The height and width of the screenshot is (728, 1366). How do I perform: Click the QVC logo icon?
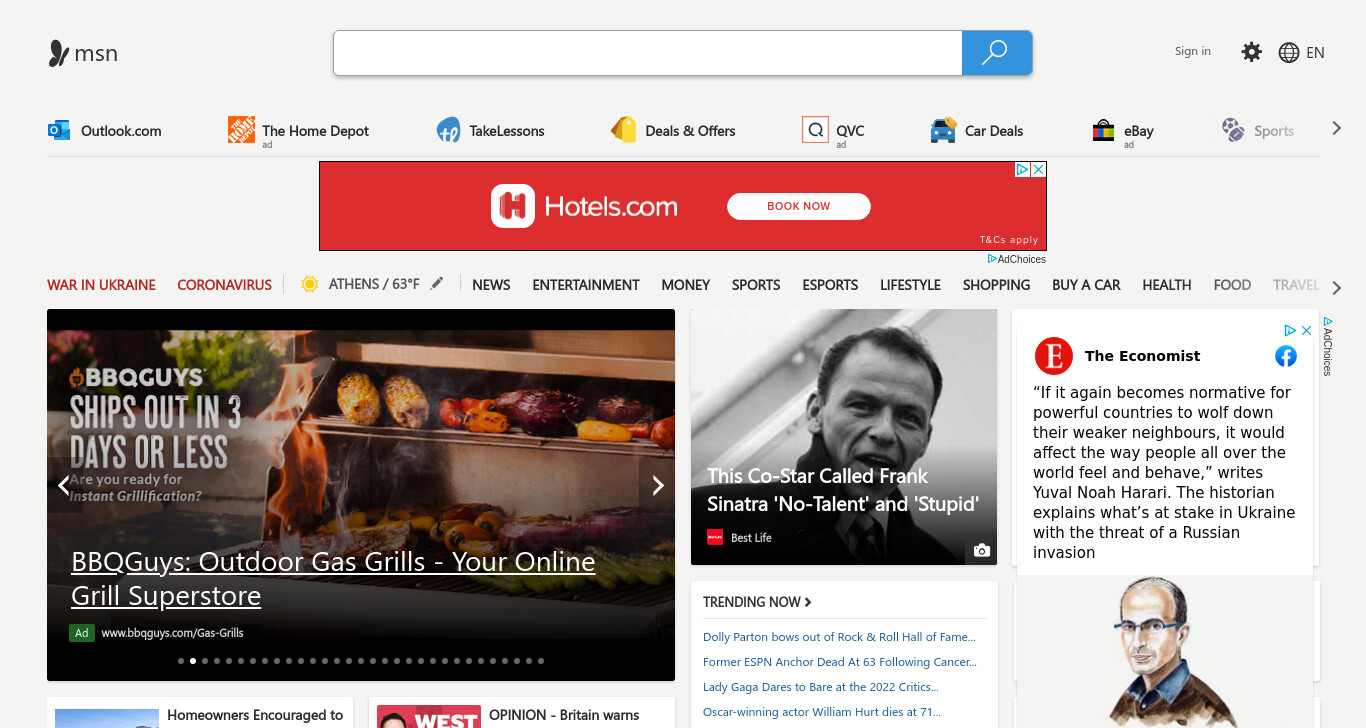tap(815, 130)
